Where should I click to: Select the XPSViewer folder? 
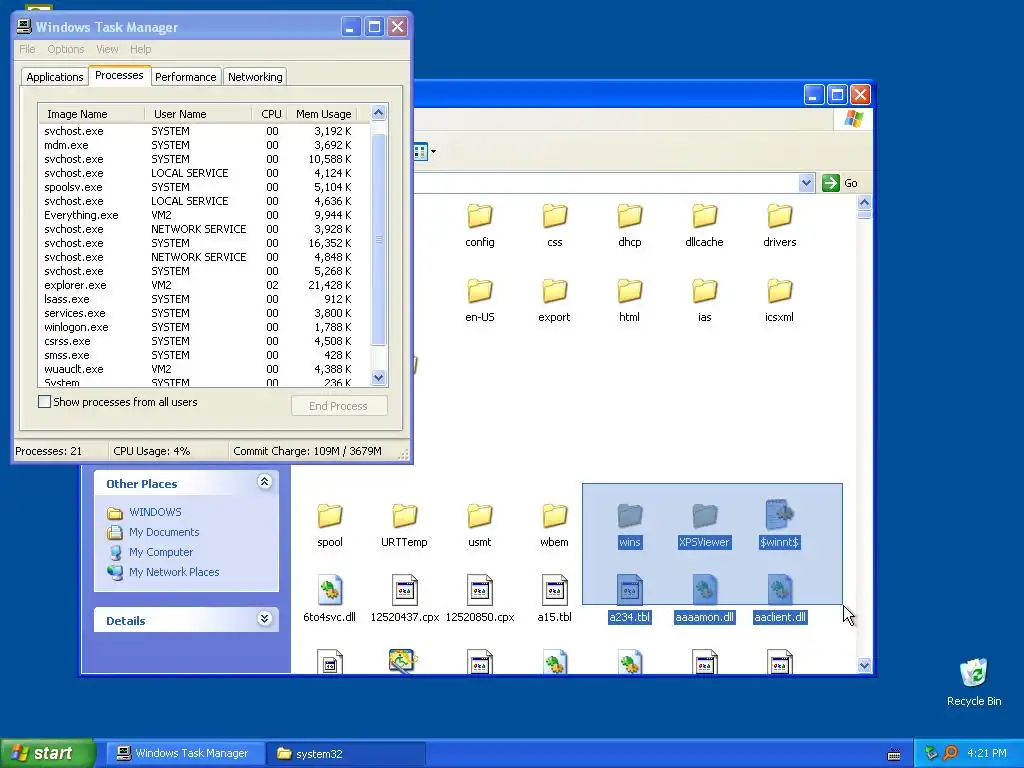(x=704, y=526)
